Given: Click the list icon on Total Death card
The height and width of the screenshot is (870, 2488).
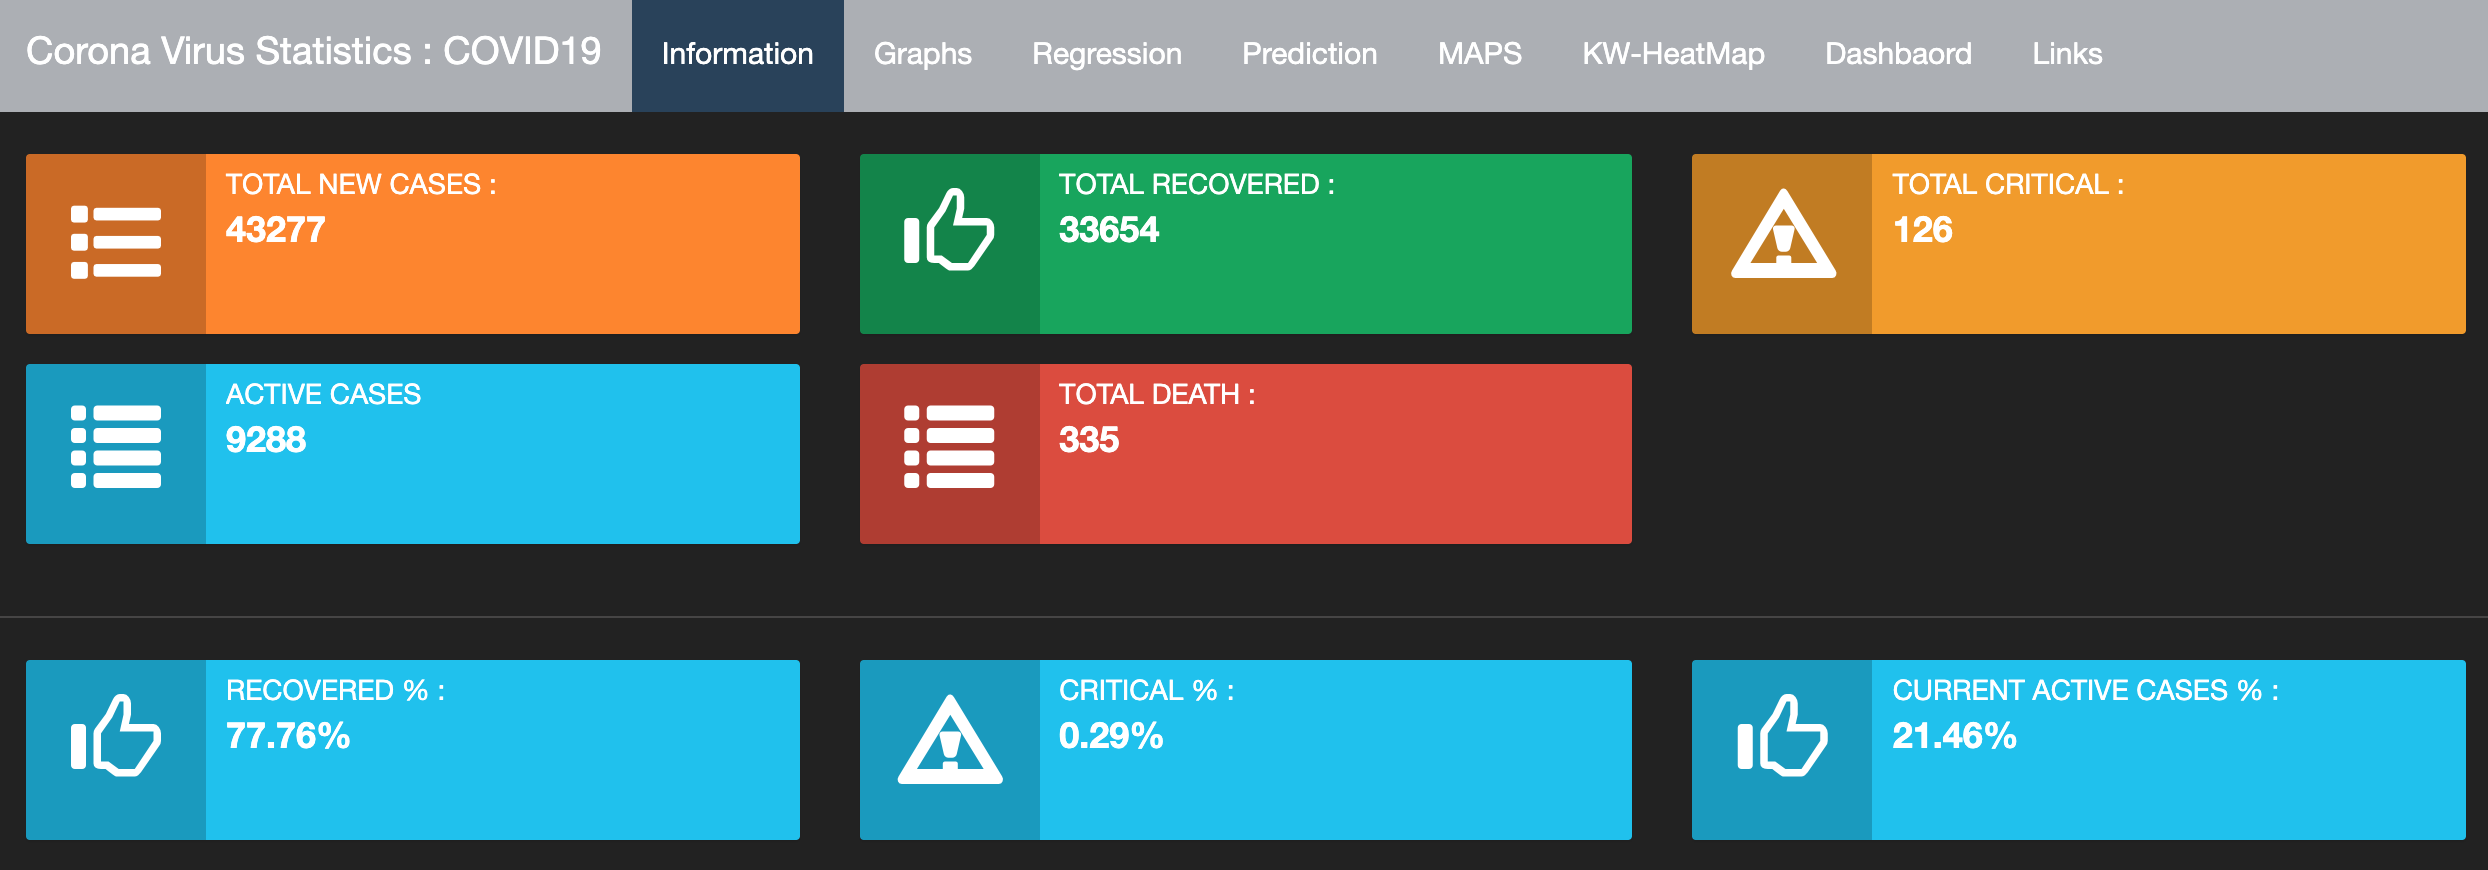Looking at the screenshot, I should click(949, 447).
